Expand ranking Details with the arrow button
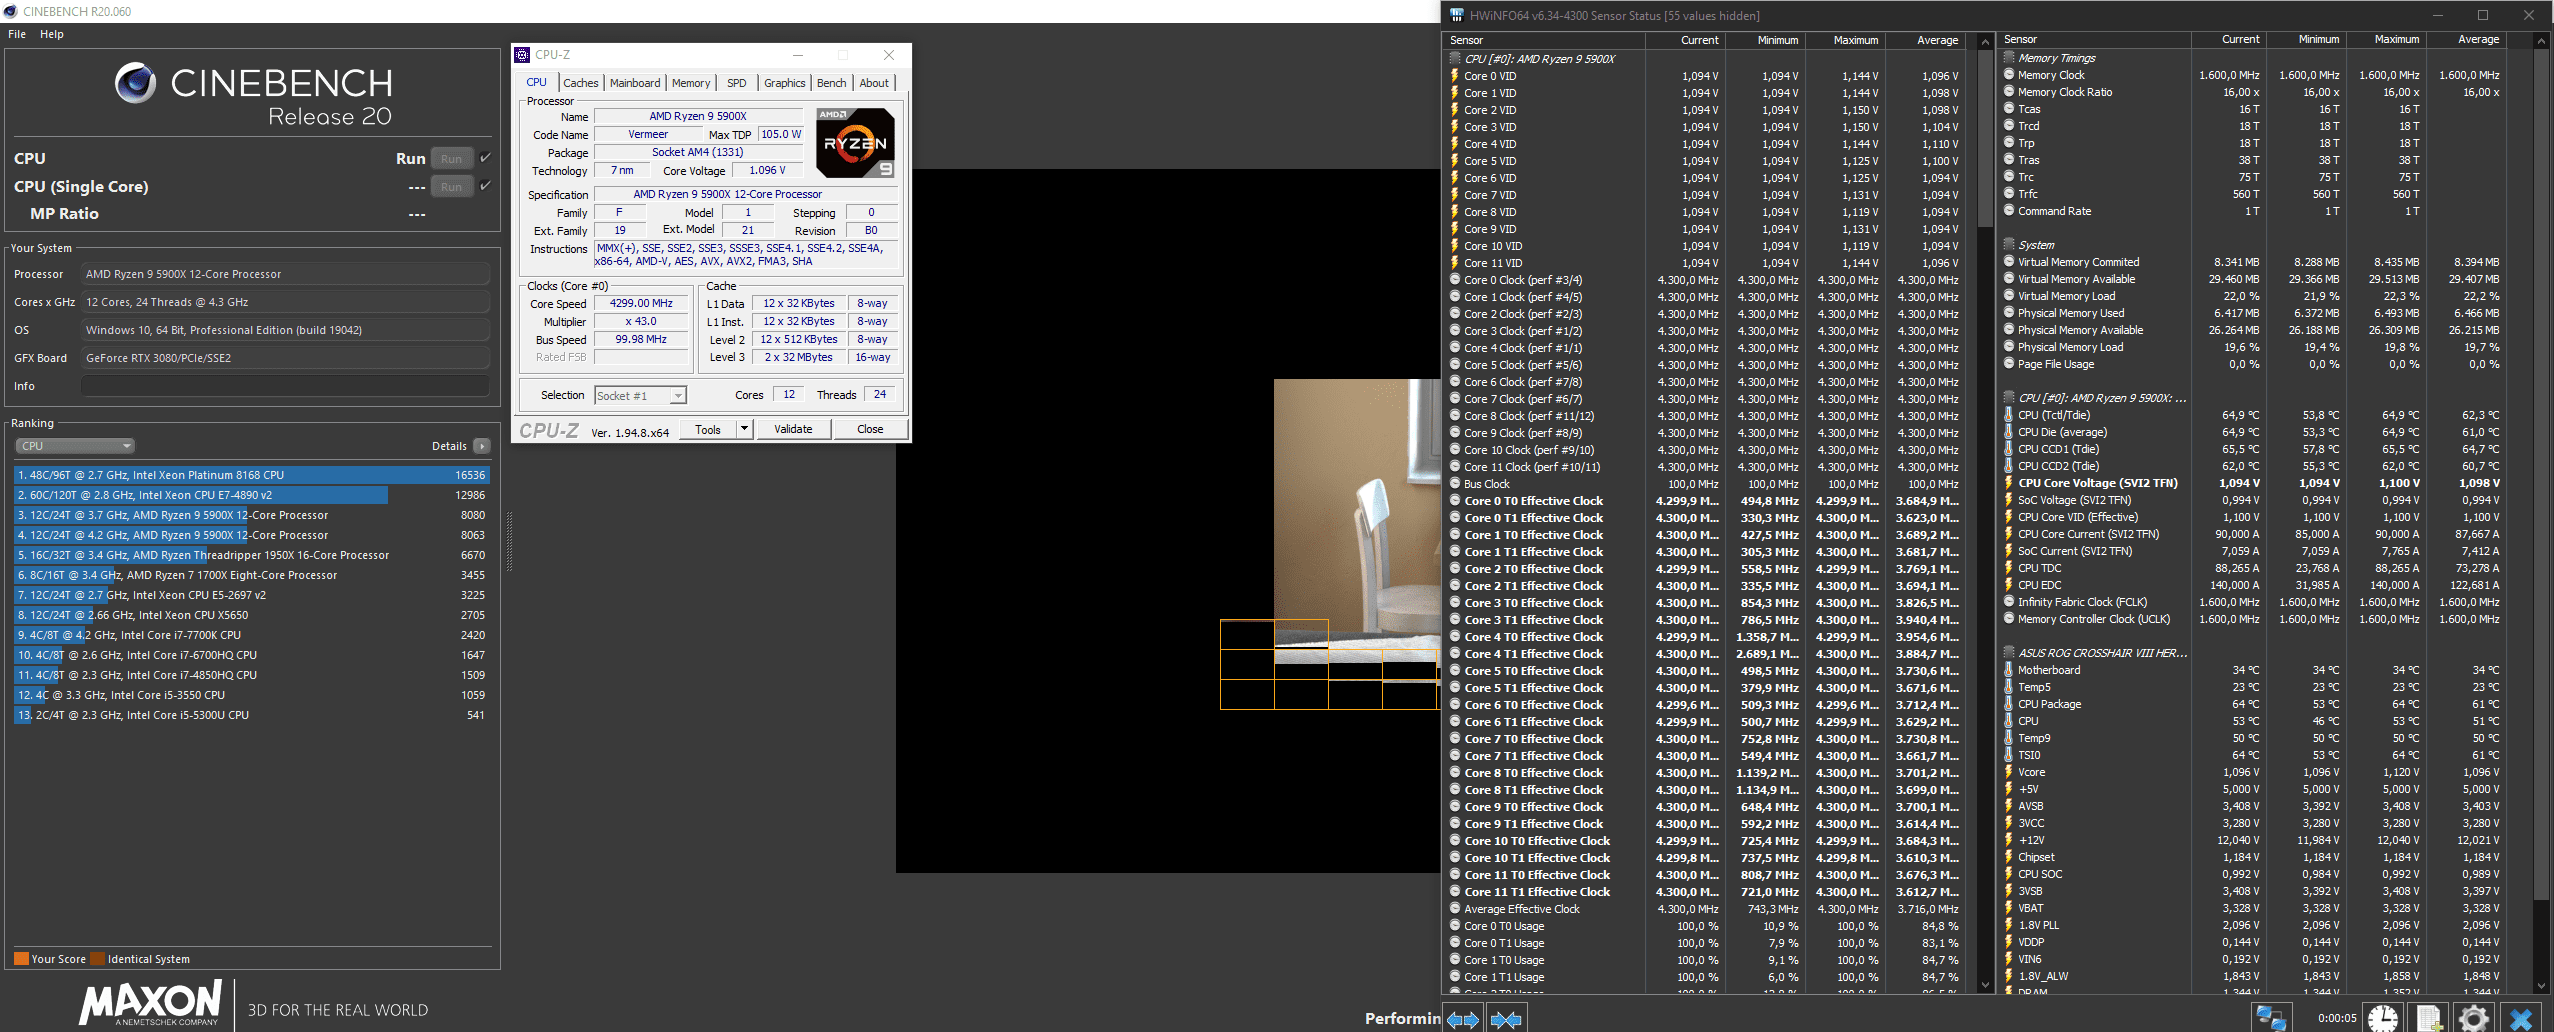Viewport: 2554px width, 1032px height. click(482, 446)
